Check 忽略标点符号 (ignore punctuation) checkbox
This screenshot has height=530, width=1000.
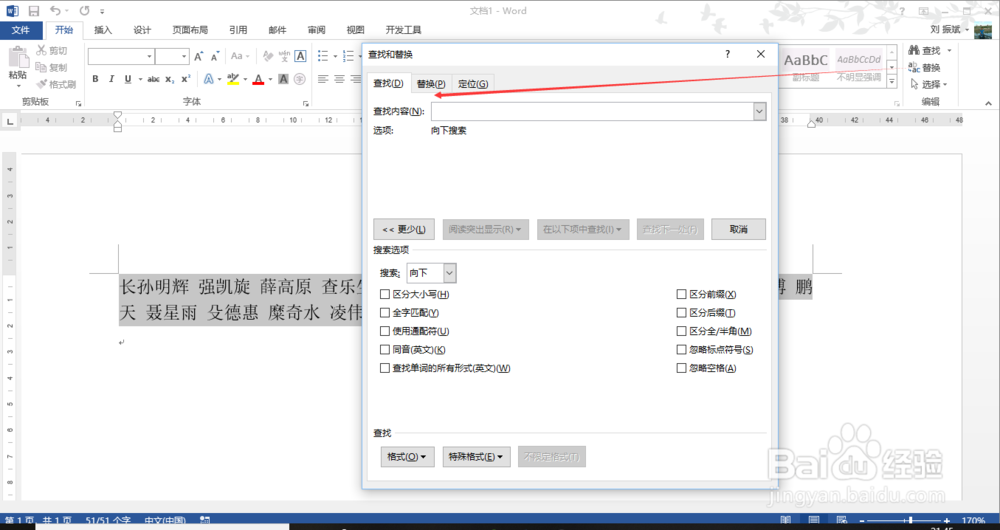[x=681, y=350]
